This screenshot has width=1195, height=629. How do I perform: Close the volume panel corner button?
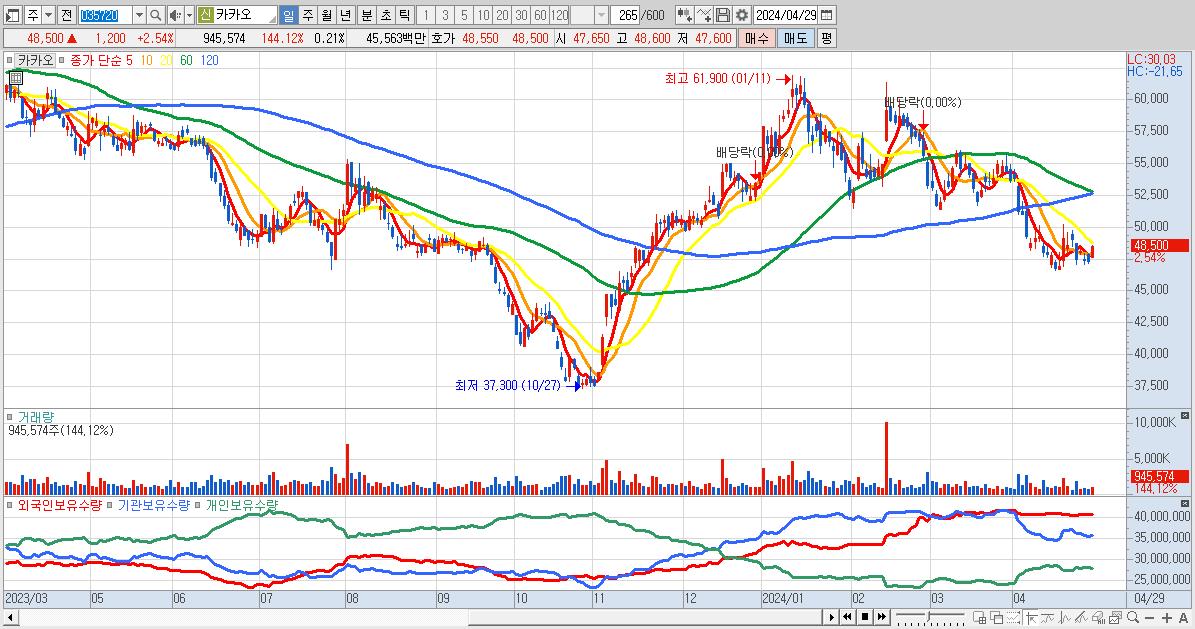pos(1185,416)
